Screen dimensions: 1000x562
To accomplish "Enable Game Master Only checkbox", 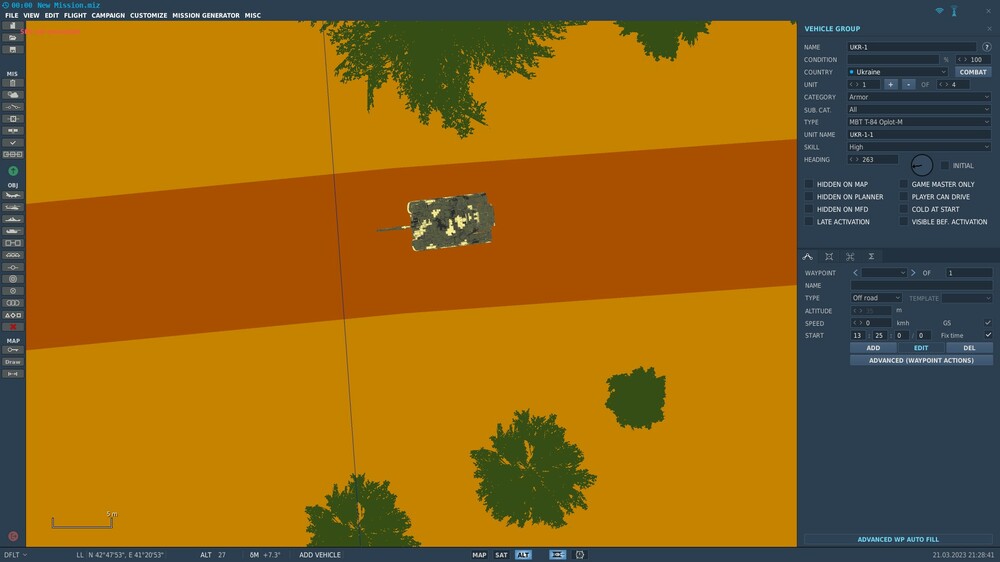I will click(x=903, y=184).
